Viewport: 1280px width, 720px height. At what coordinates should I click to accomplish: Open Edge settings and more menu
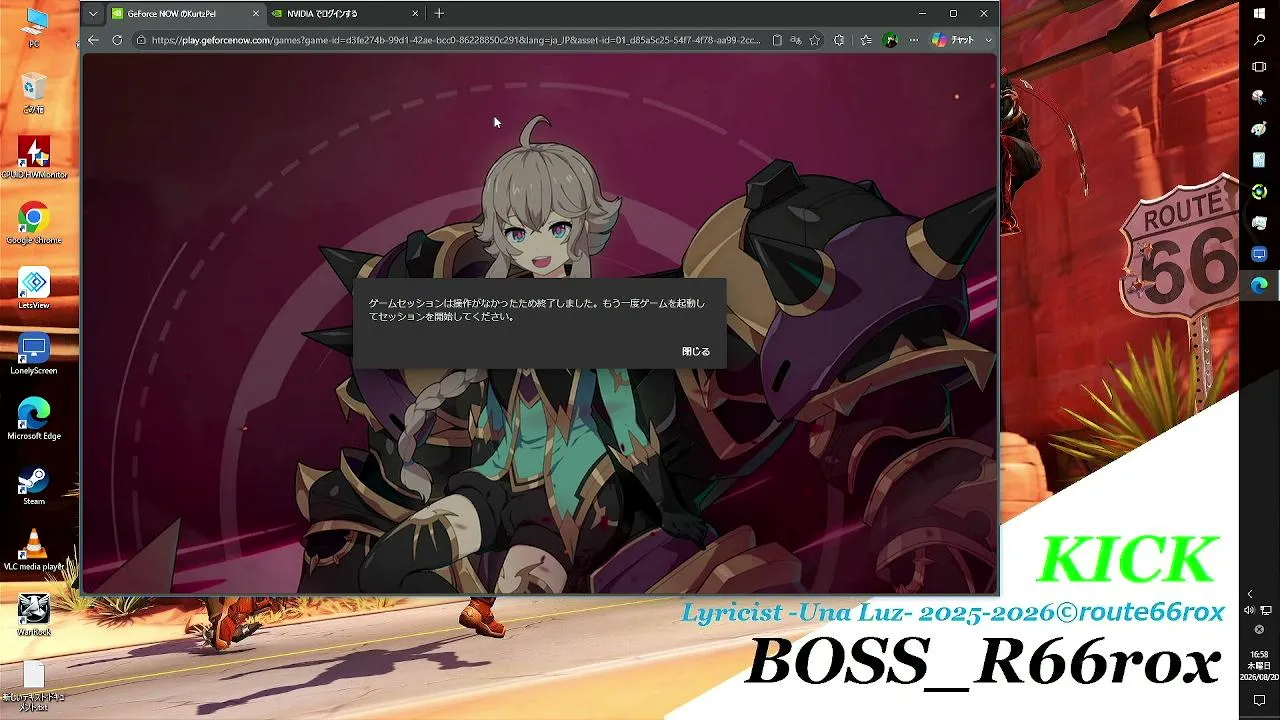coord(913,40)
